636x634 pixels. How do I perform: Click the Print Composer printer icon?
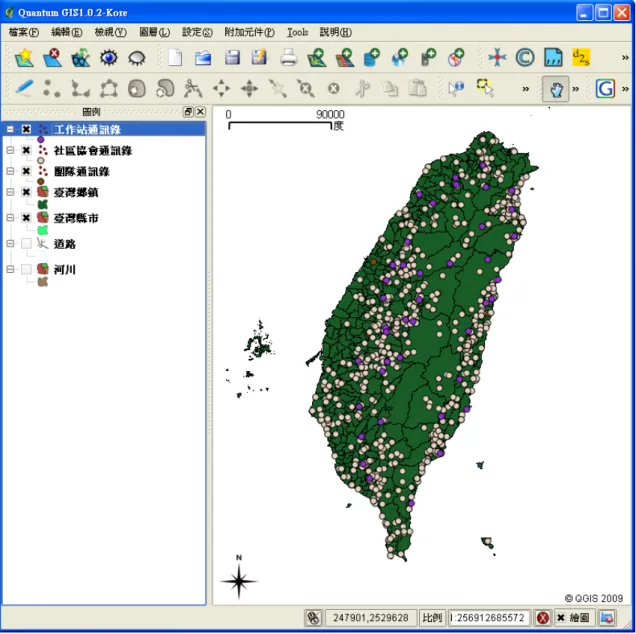[288, 58]
